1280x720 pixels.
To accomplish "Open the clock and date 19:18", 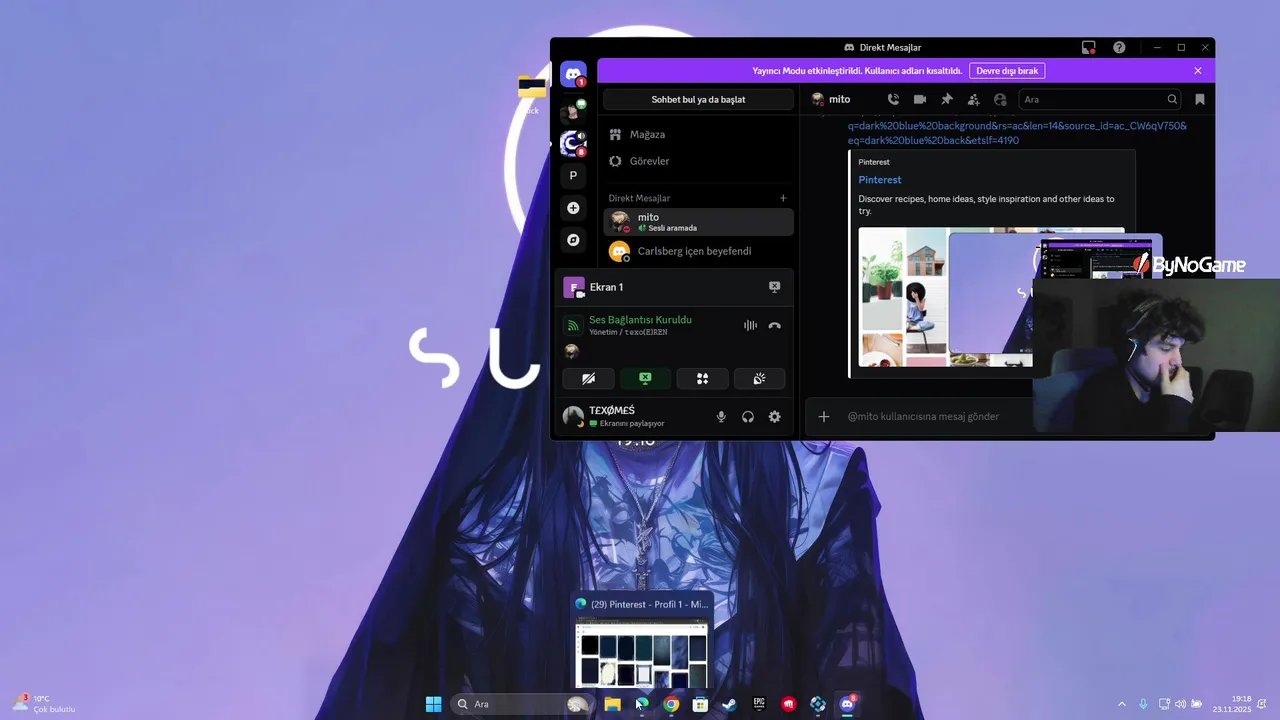I will 1232,704.
